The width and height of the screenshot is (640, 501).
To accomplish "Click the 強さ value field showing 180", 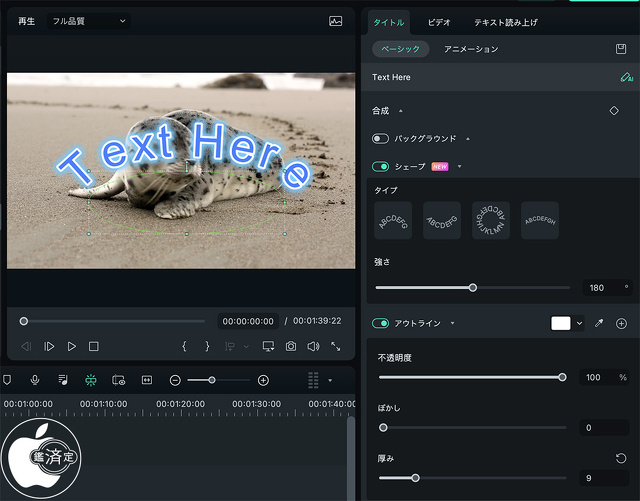I will tap(607, 288).
